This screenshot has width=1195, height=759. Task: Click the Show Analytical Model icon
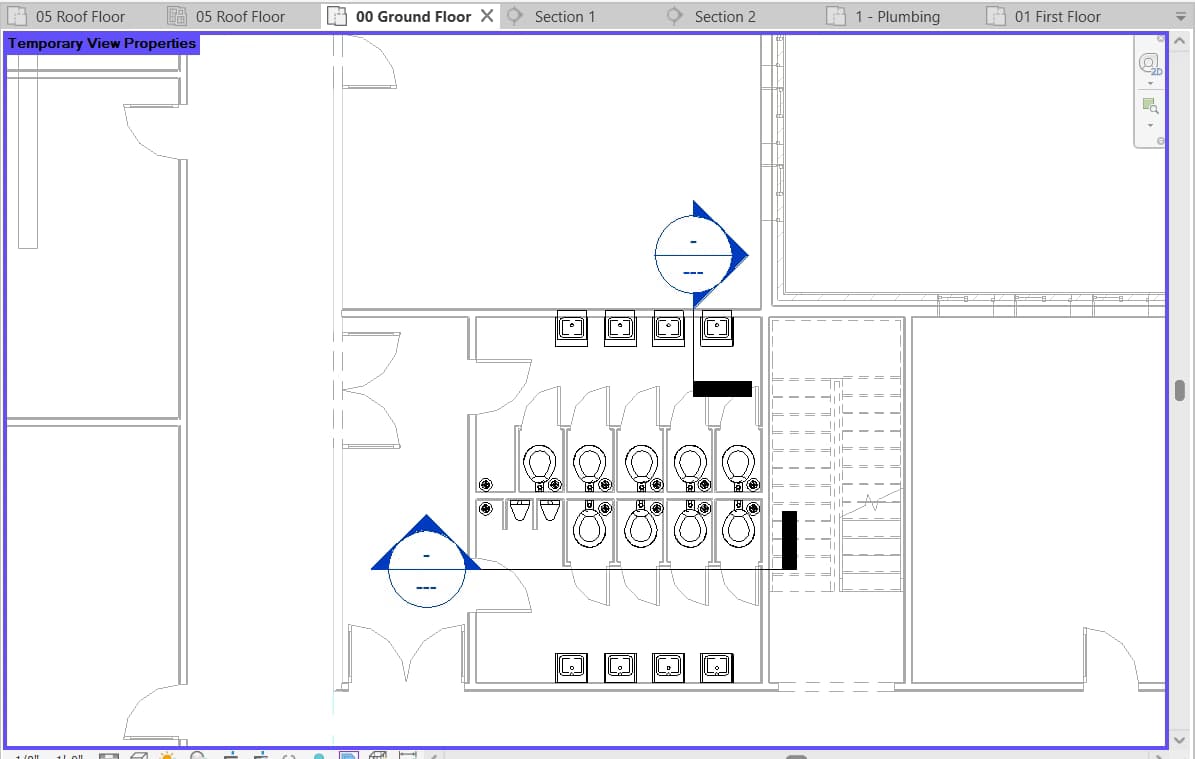379,755
